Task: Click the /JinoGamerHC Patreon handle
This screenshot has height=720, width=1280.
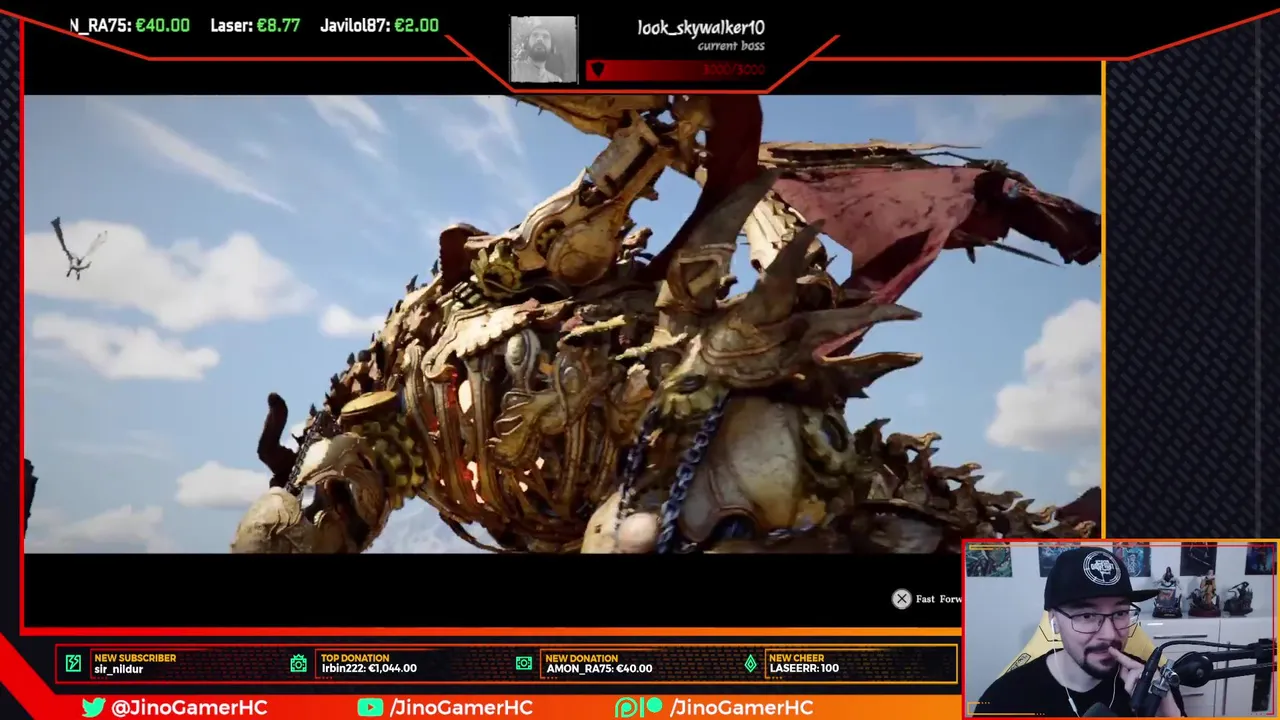Action: (741, 707)
